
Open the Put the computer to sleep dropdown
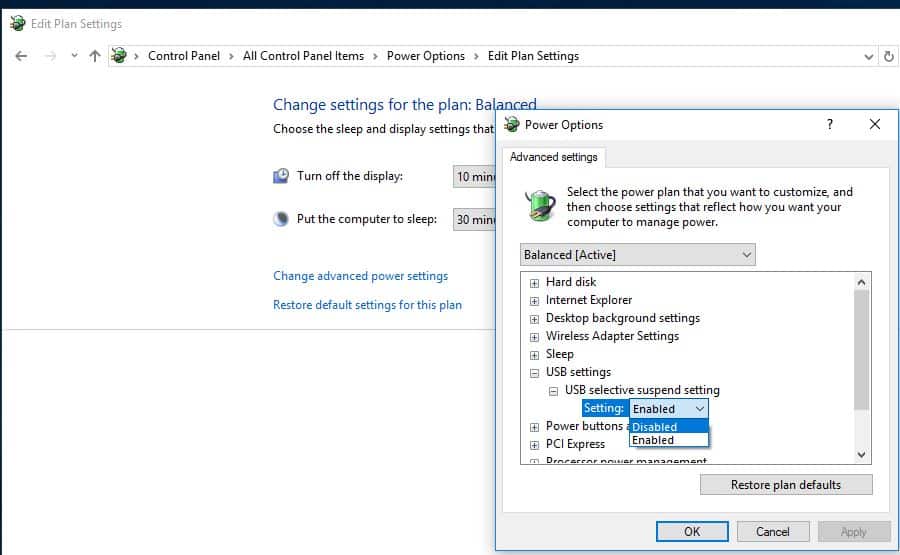click(x=475, y=219)
